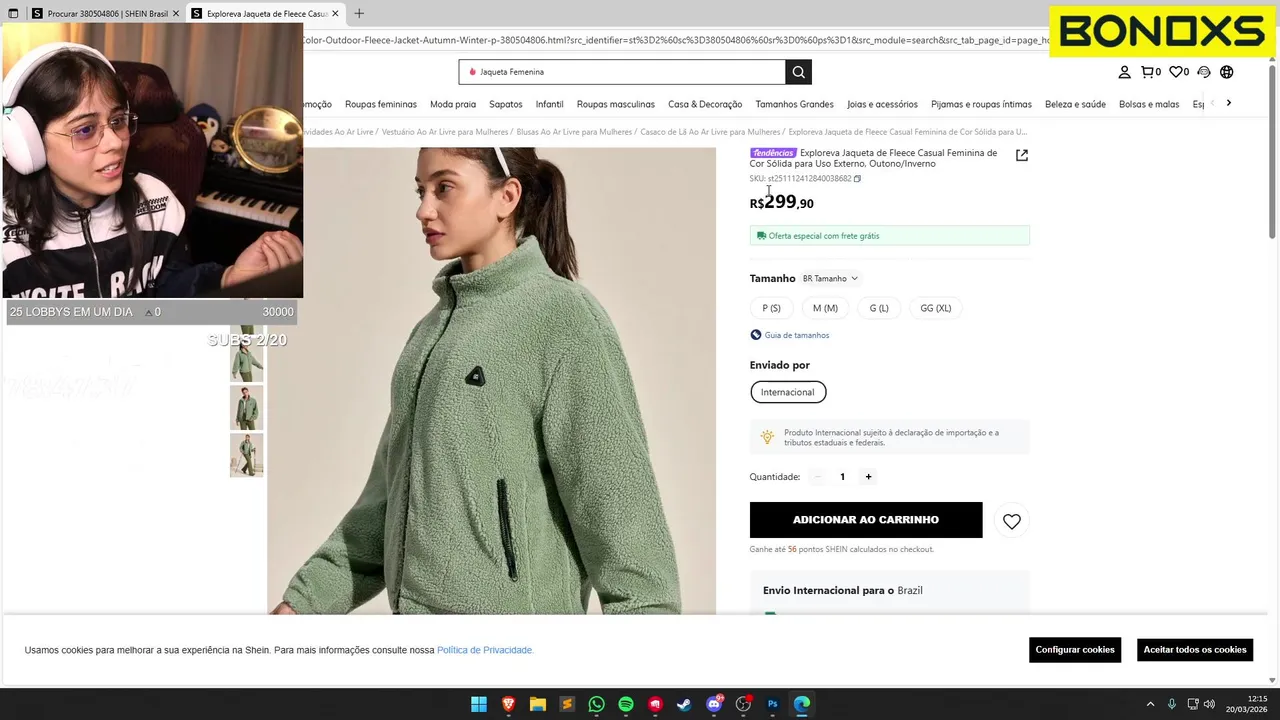
Task: Copy the SKU number icon
Action: 857,179
